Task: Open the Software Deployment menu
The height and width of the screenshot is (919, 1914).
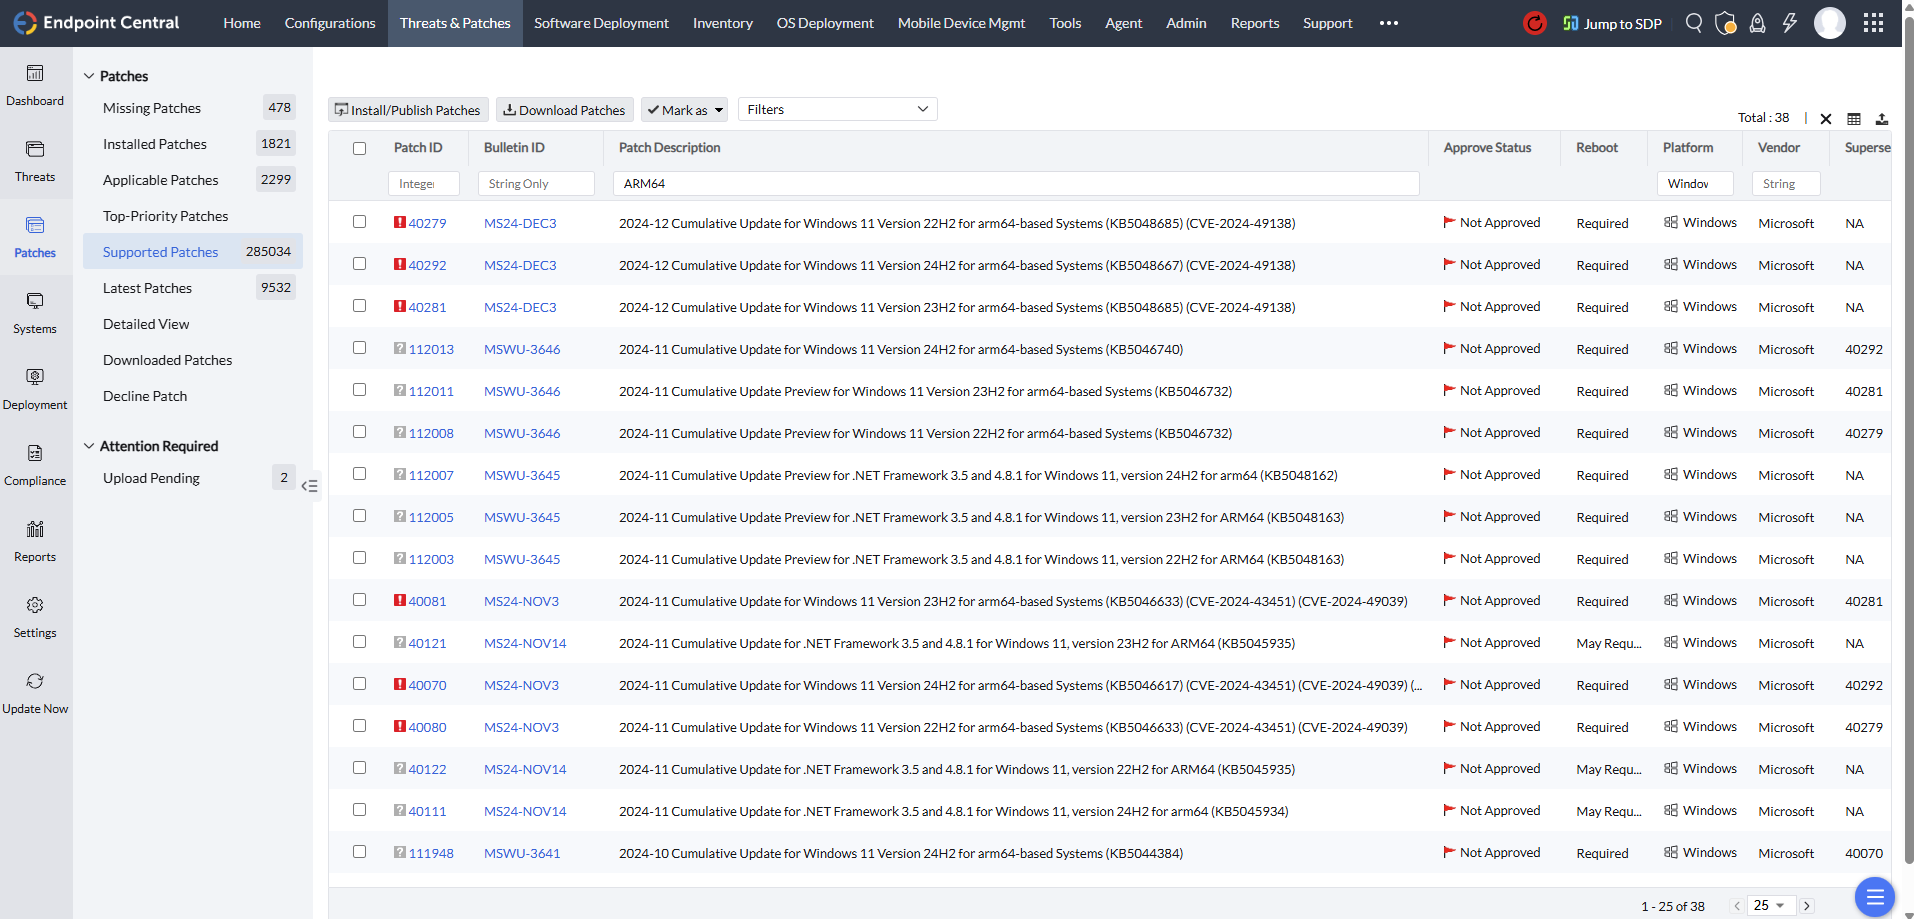Action: point(601,23)
